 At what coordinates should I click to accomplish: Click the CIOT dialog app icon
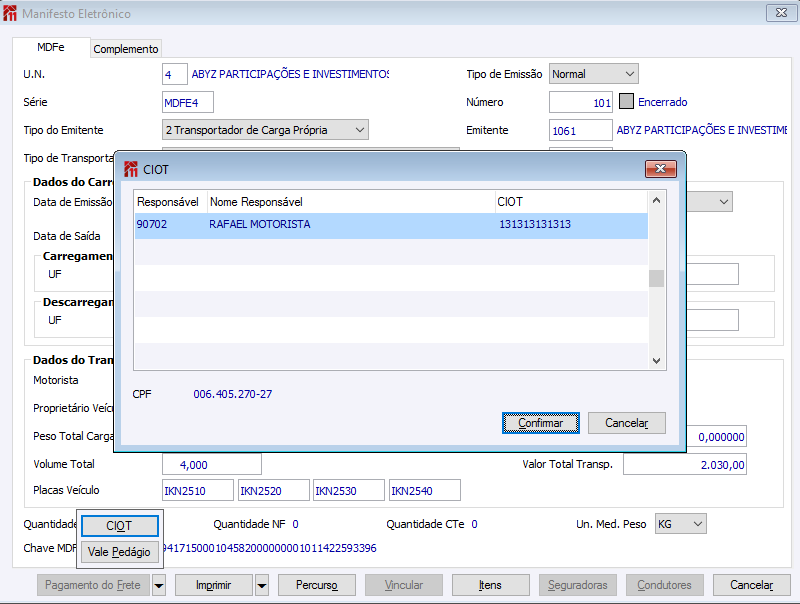point(131,169)
